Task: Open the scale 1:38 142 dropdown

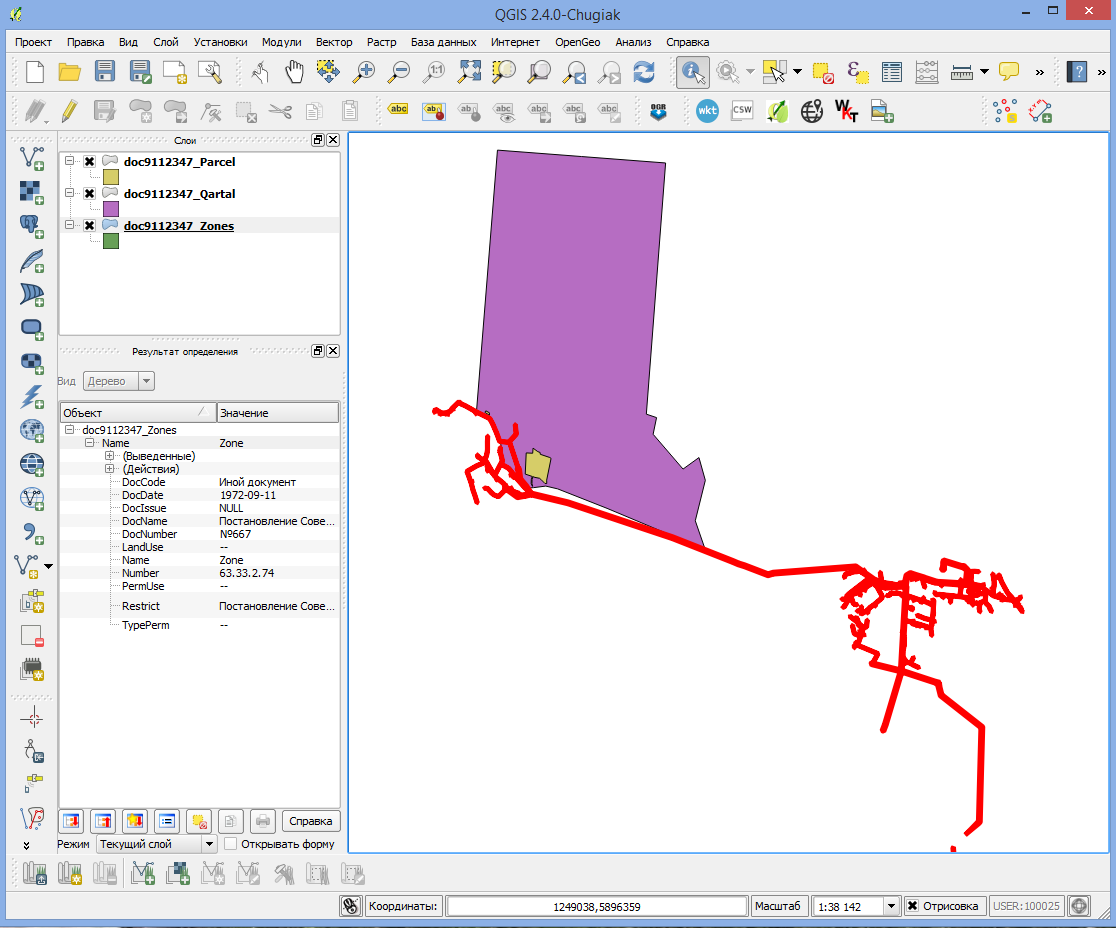Action: point(891,906)
